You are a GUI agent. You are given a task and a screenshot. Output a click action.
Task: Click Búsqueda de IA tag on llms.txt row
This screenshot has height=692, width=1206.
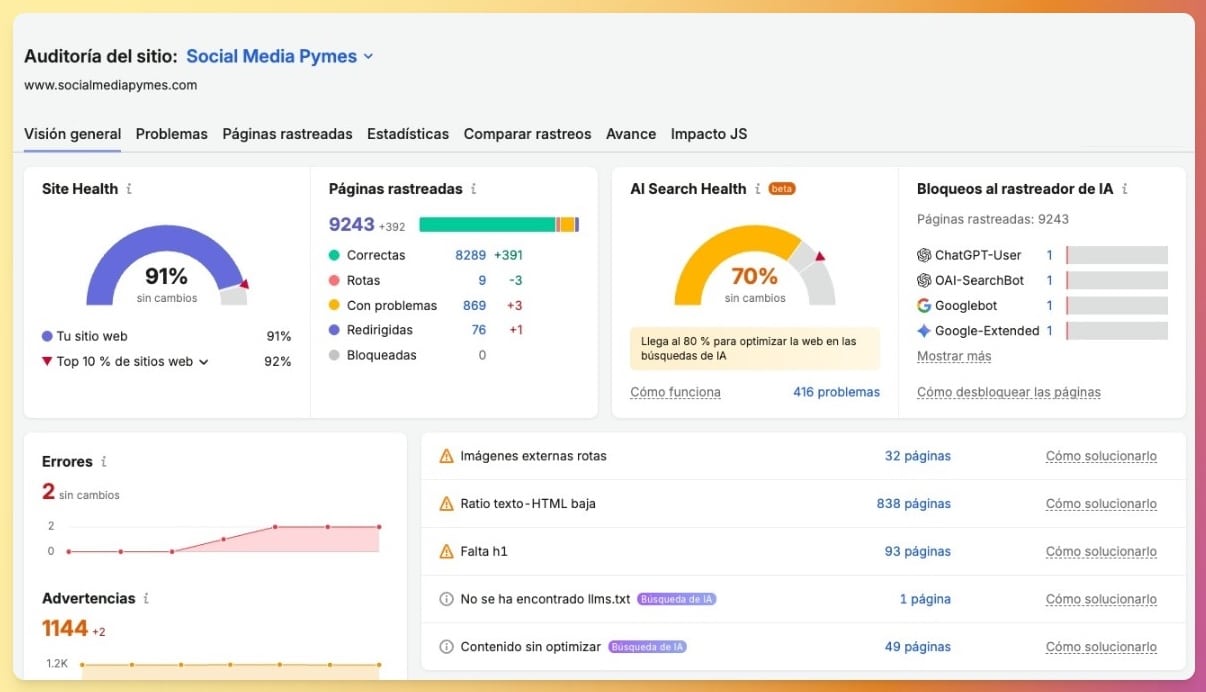(677, 600)
